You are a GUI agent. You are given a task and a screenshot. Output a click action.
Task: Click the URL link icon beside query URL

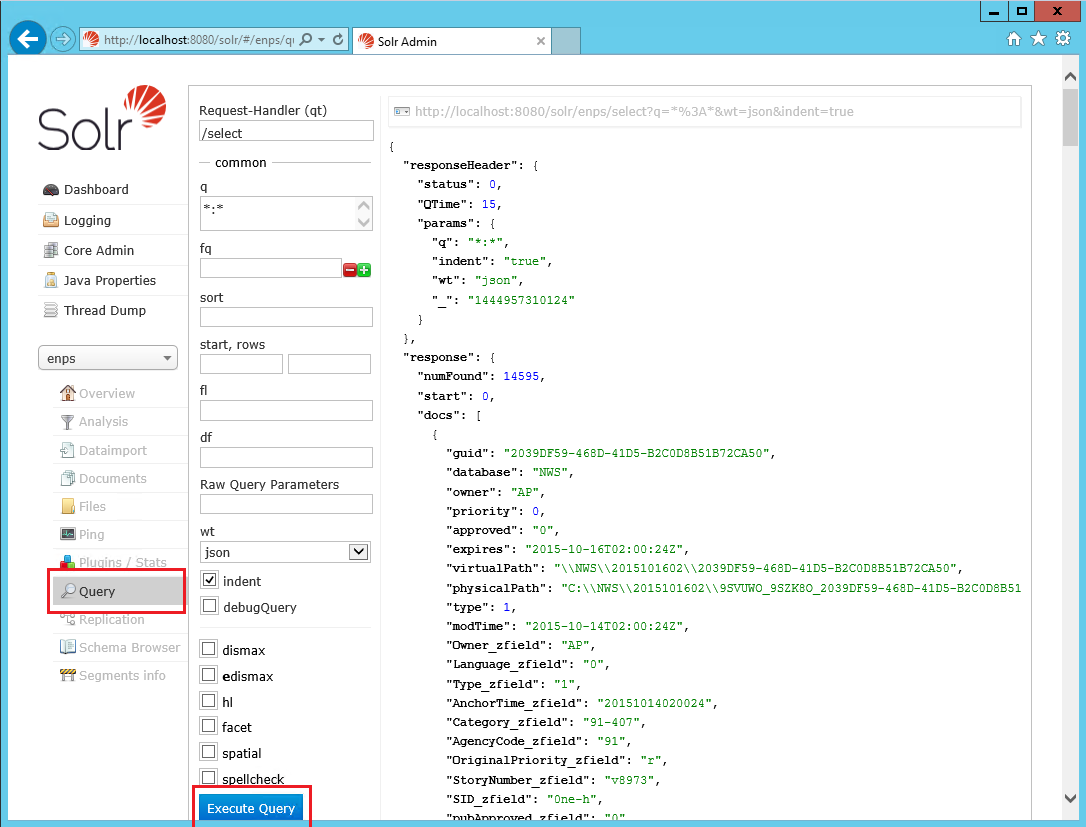(402, 112)
